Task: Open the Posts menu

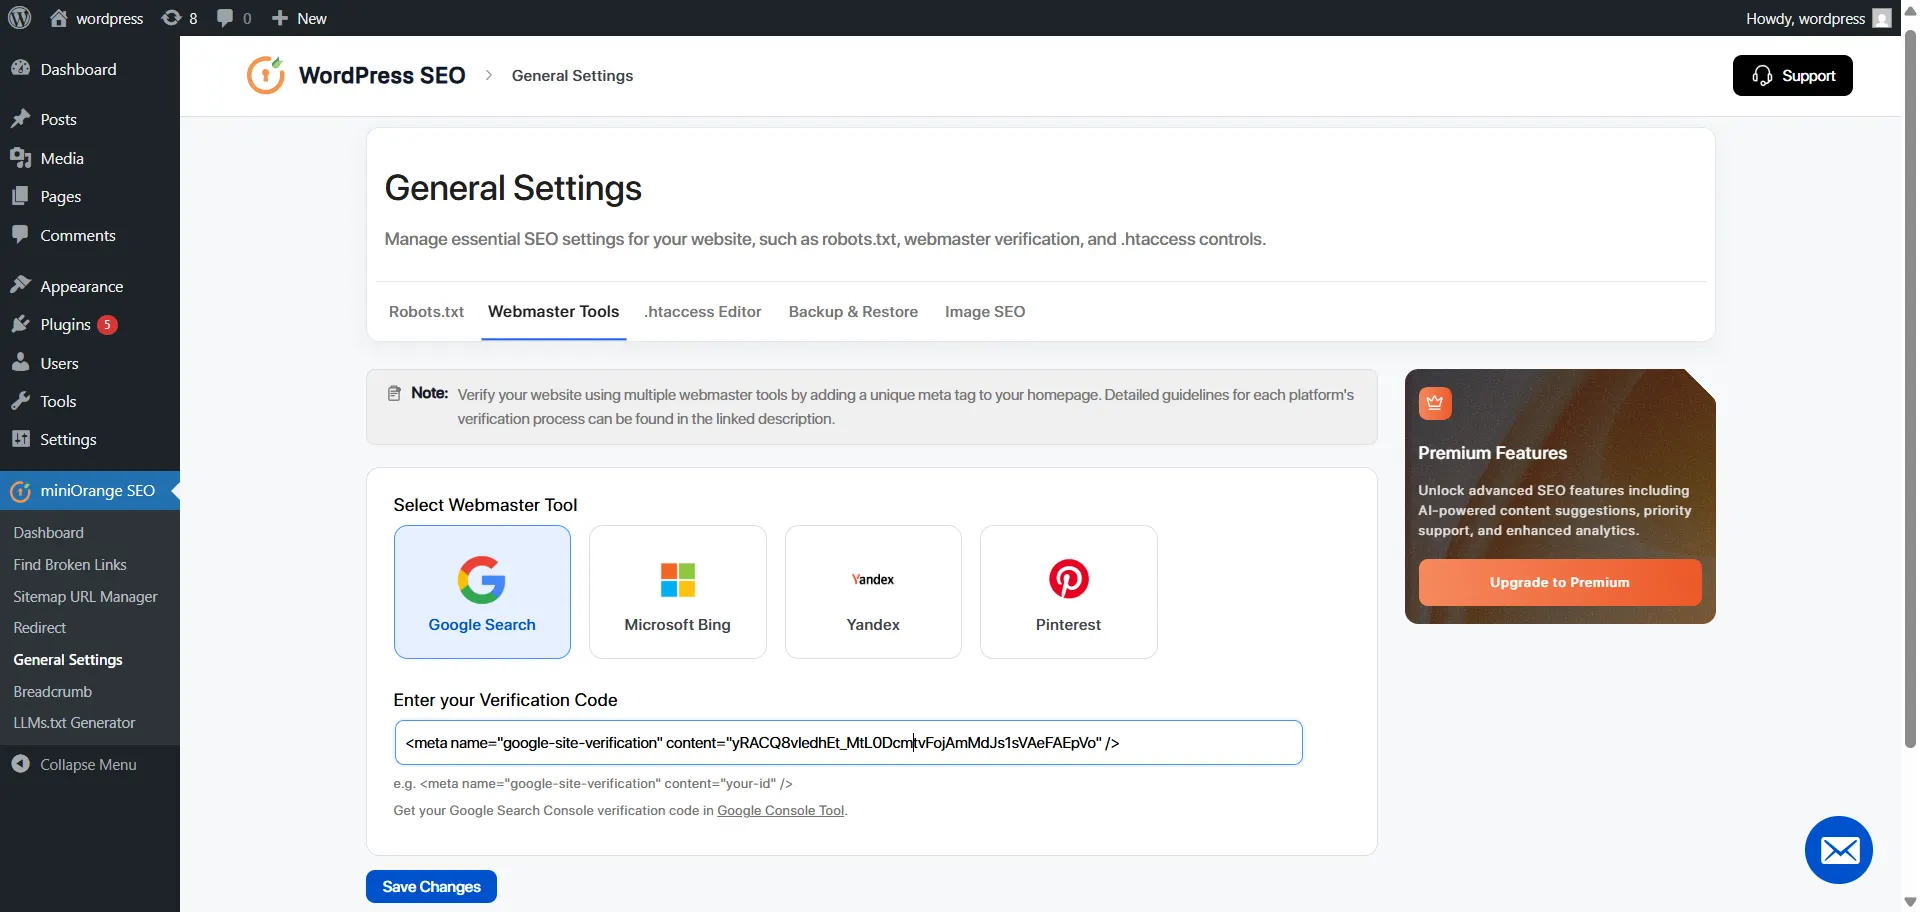Action: pyautogui.click(x=90, y=119)
